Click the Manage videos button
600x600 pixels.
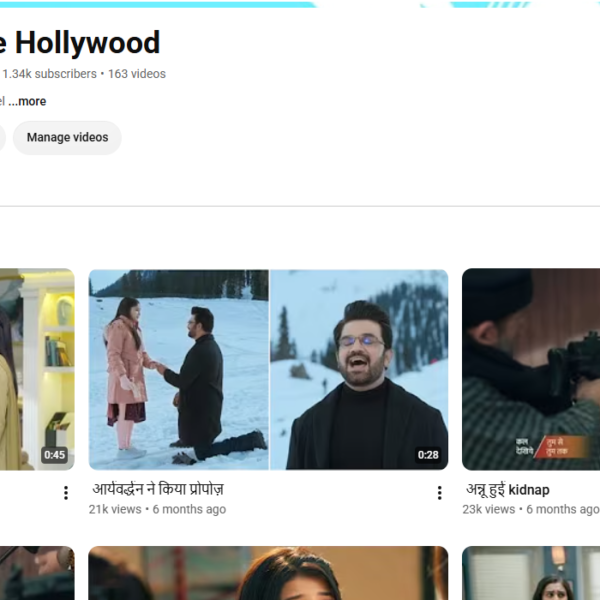point(67,138)
